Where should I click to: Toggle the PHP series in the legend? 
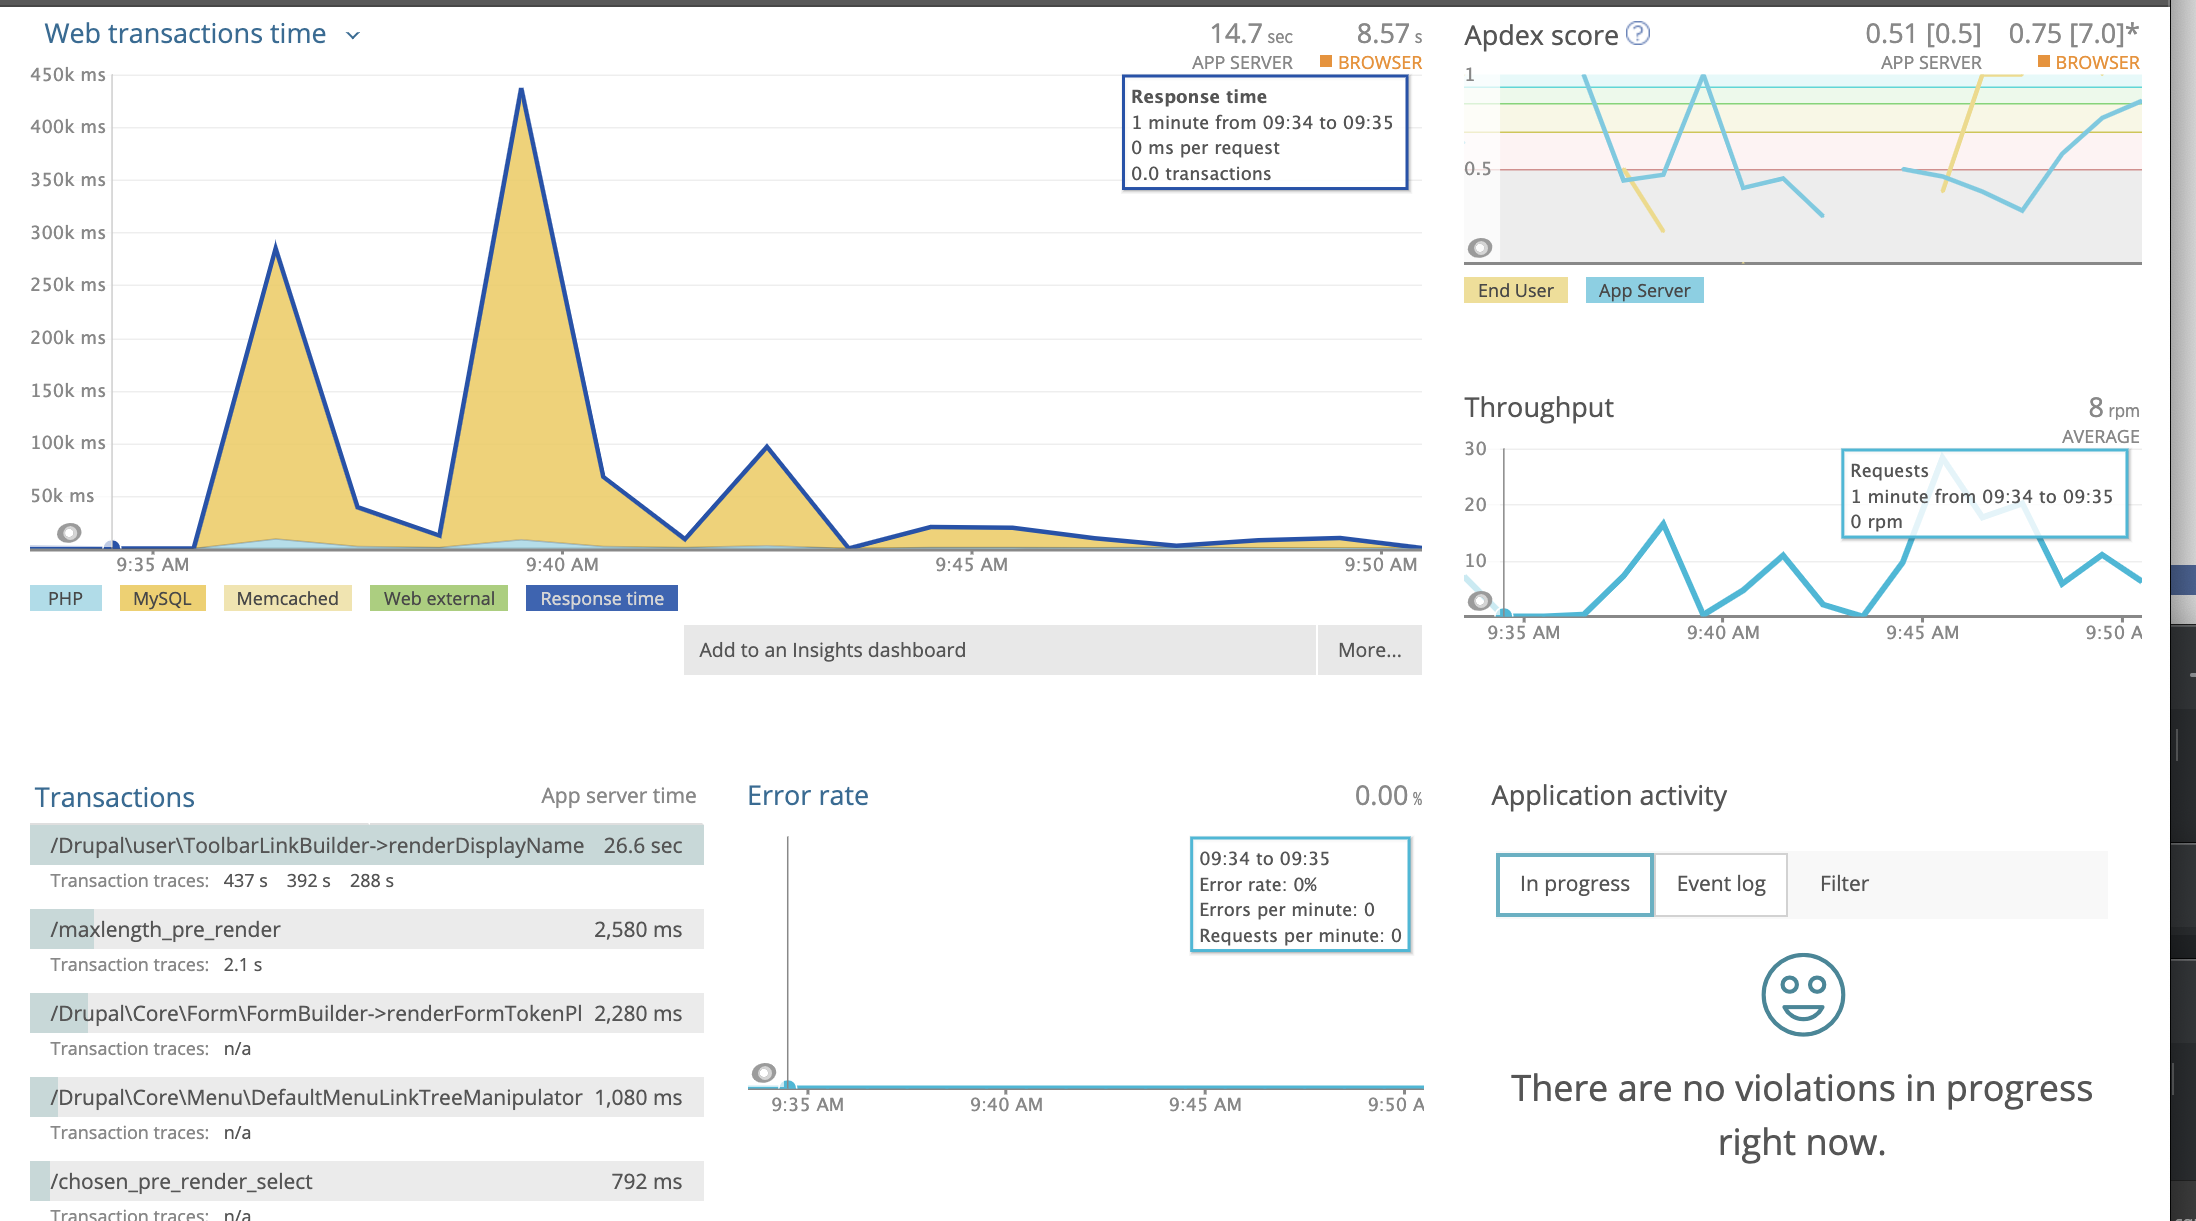(64, 598)
